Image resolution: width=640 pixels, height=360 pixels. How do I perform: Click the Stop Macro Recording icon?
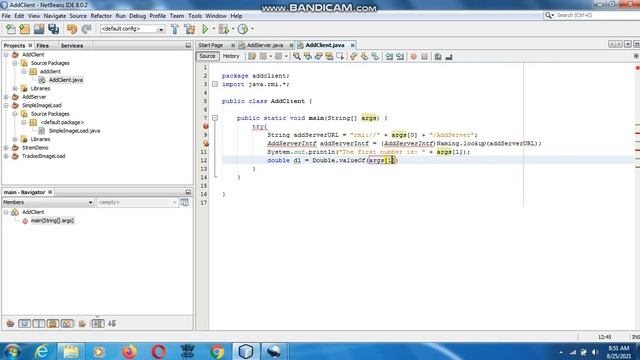424,56
